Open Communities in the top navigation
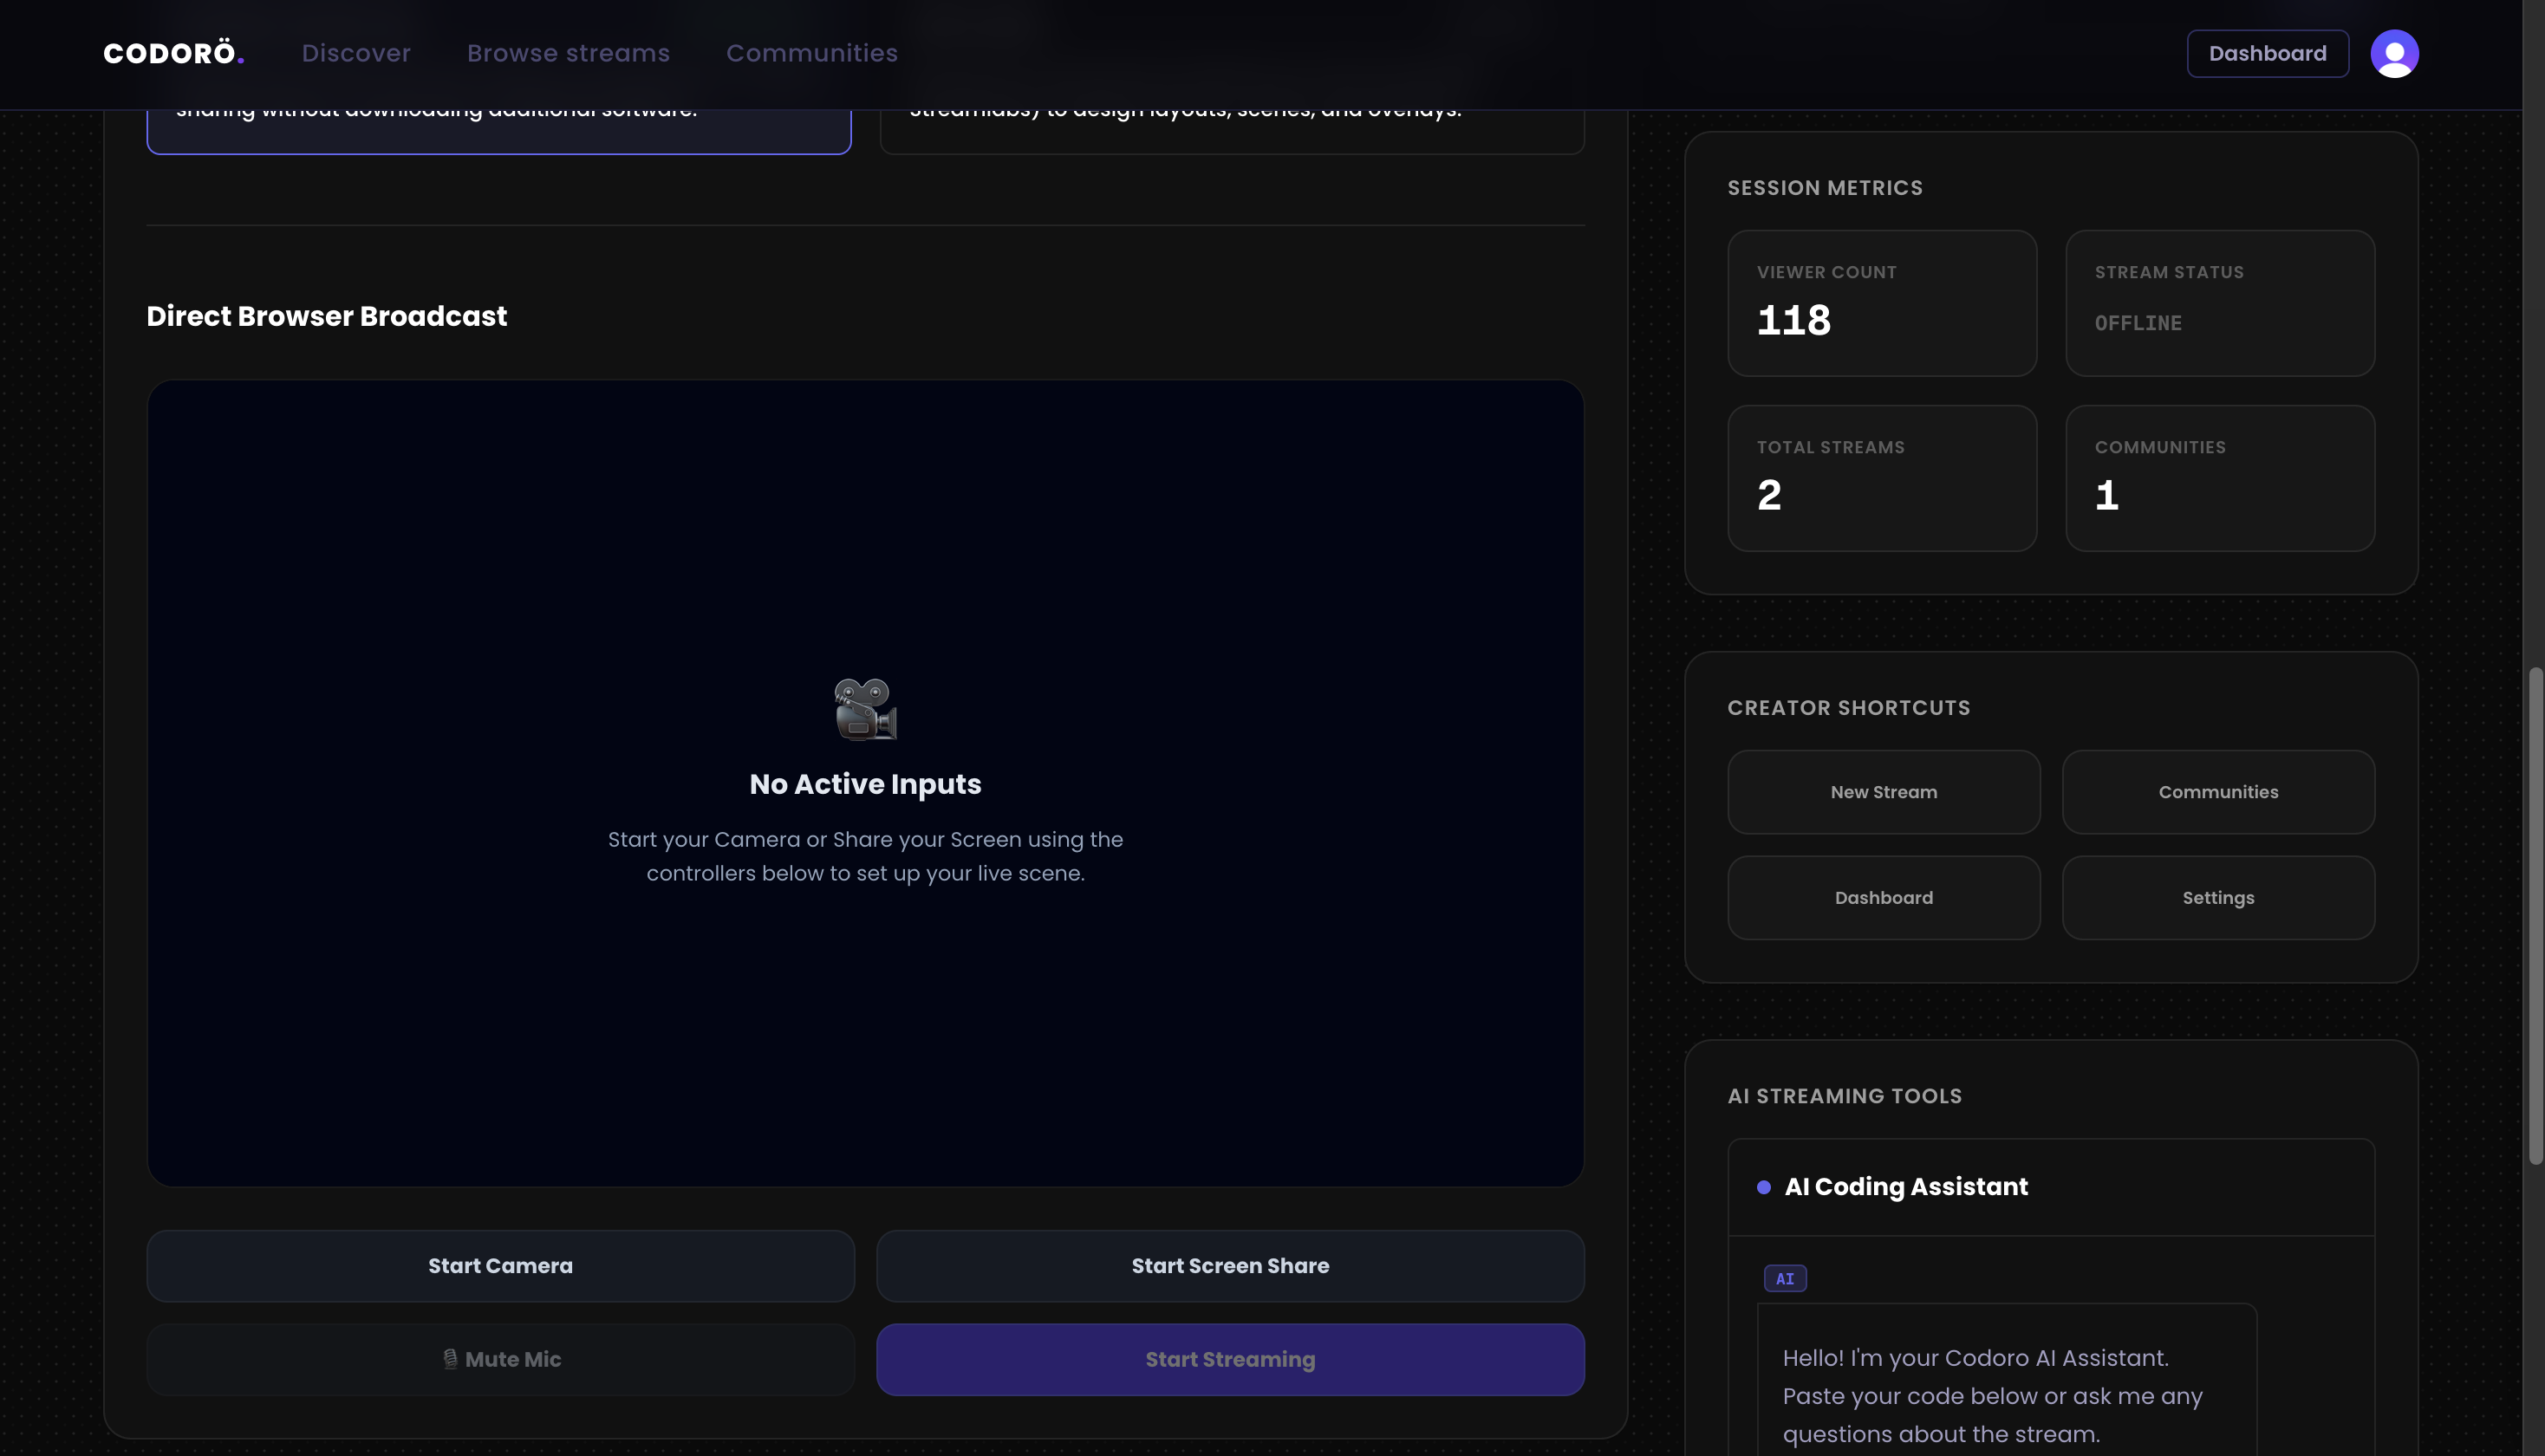Screen dimensions: 2545x1456 tap(812, 53)
